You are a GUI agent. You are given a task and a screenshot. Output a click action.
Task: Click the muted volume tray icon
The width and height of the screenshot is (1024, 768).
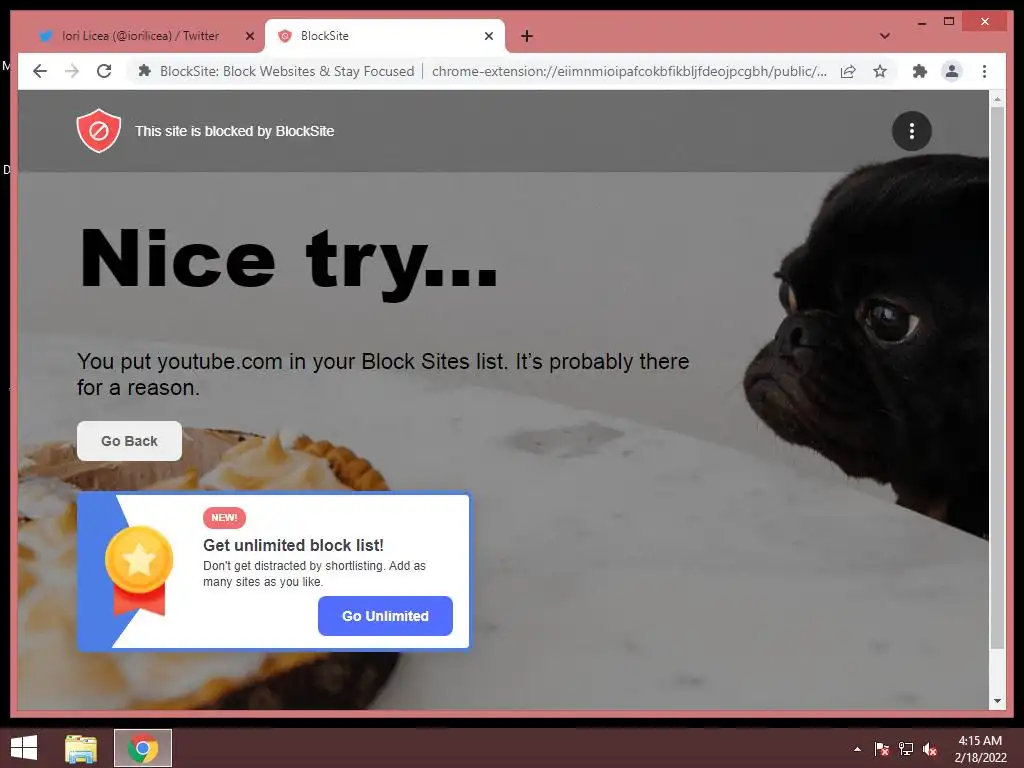click(x=930, y=749)
